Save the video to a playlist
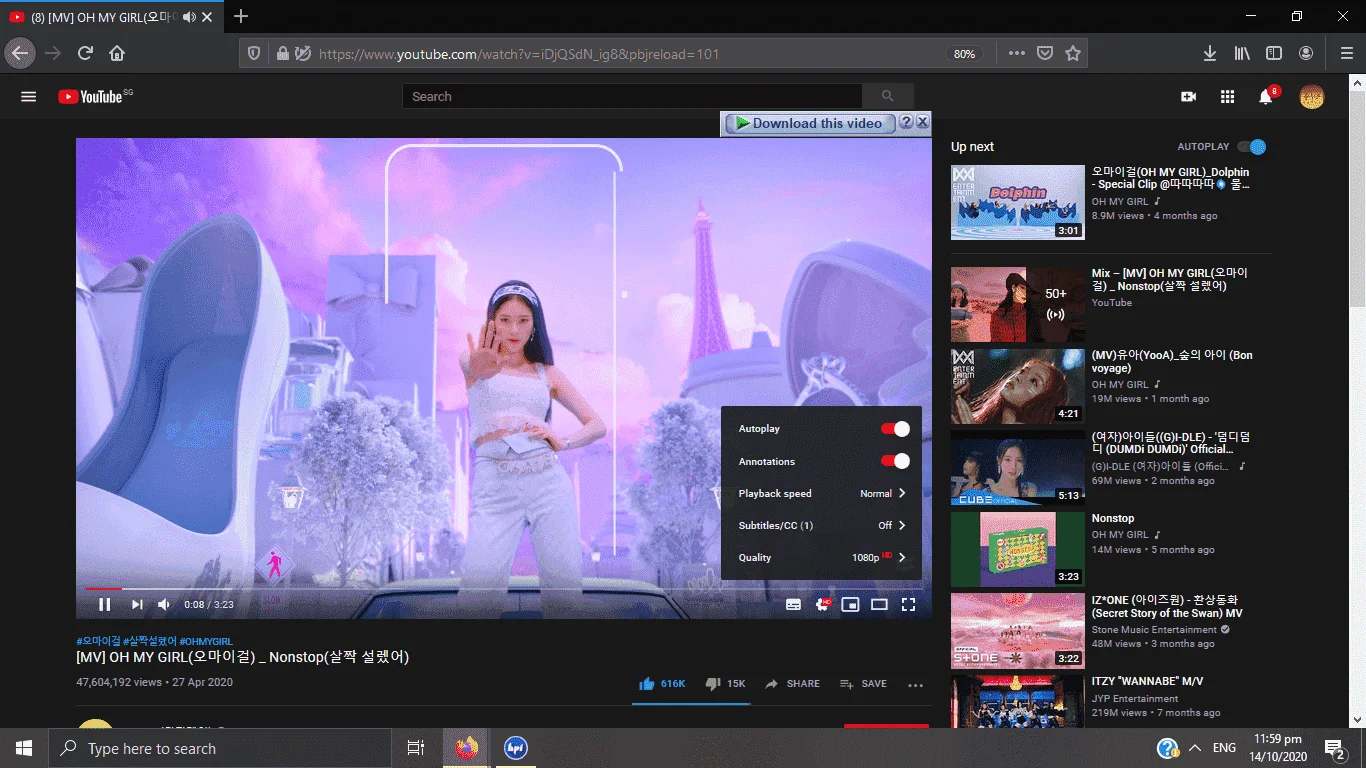 pyautogui.click(x=863, y=684)
